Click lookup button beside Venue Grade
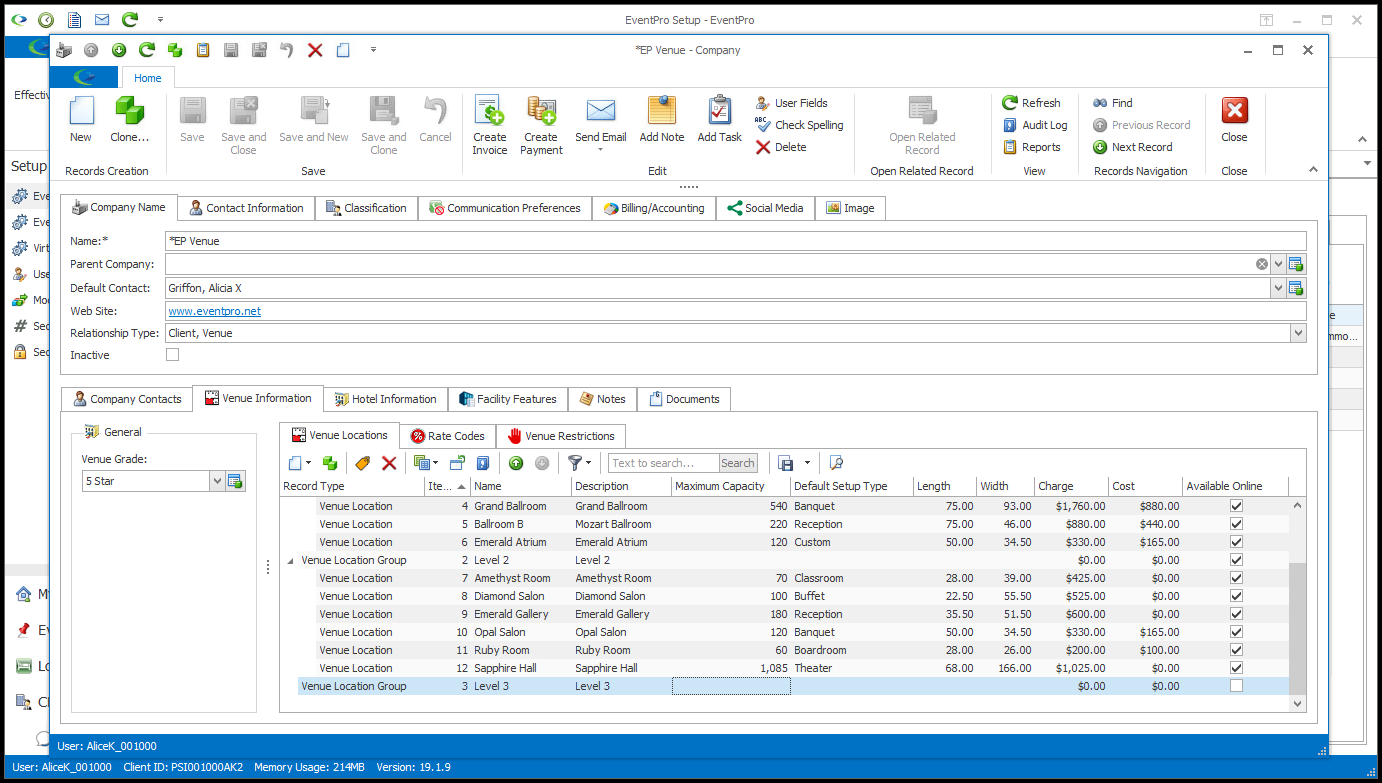The width and height of the screenshot is (1382, 783). (235, 481)
